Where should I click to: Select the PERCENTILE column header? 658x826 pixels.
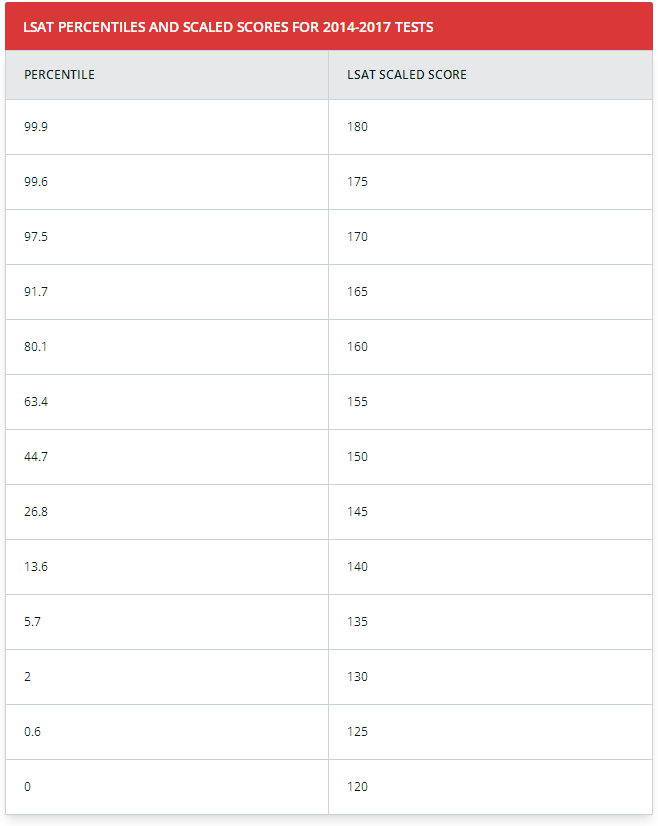167,75
